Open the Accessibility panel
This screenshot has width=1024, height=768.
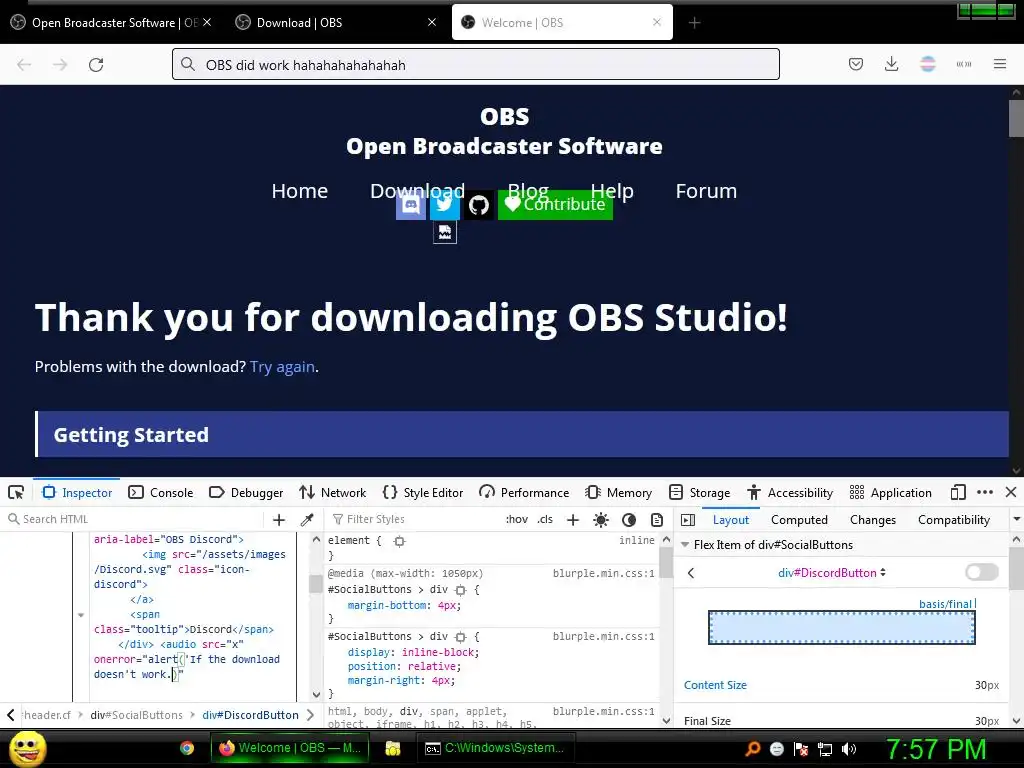[x=790, y=492]
